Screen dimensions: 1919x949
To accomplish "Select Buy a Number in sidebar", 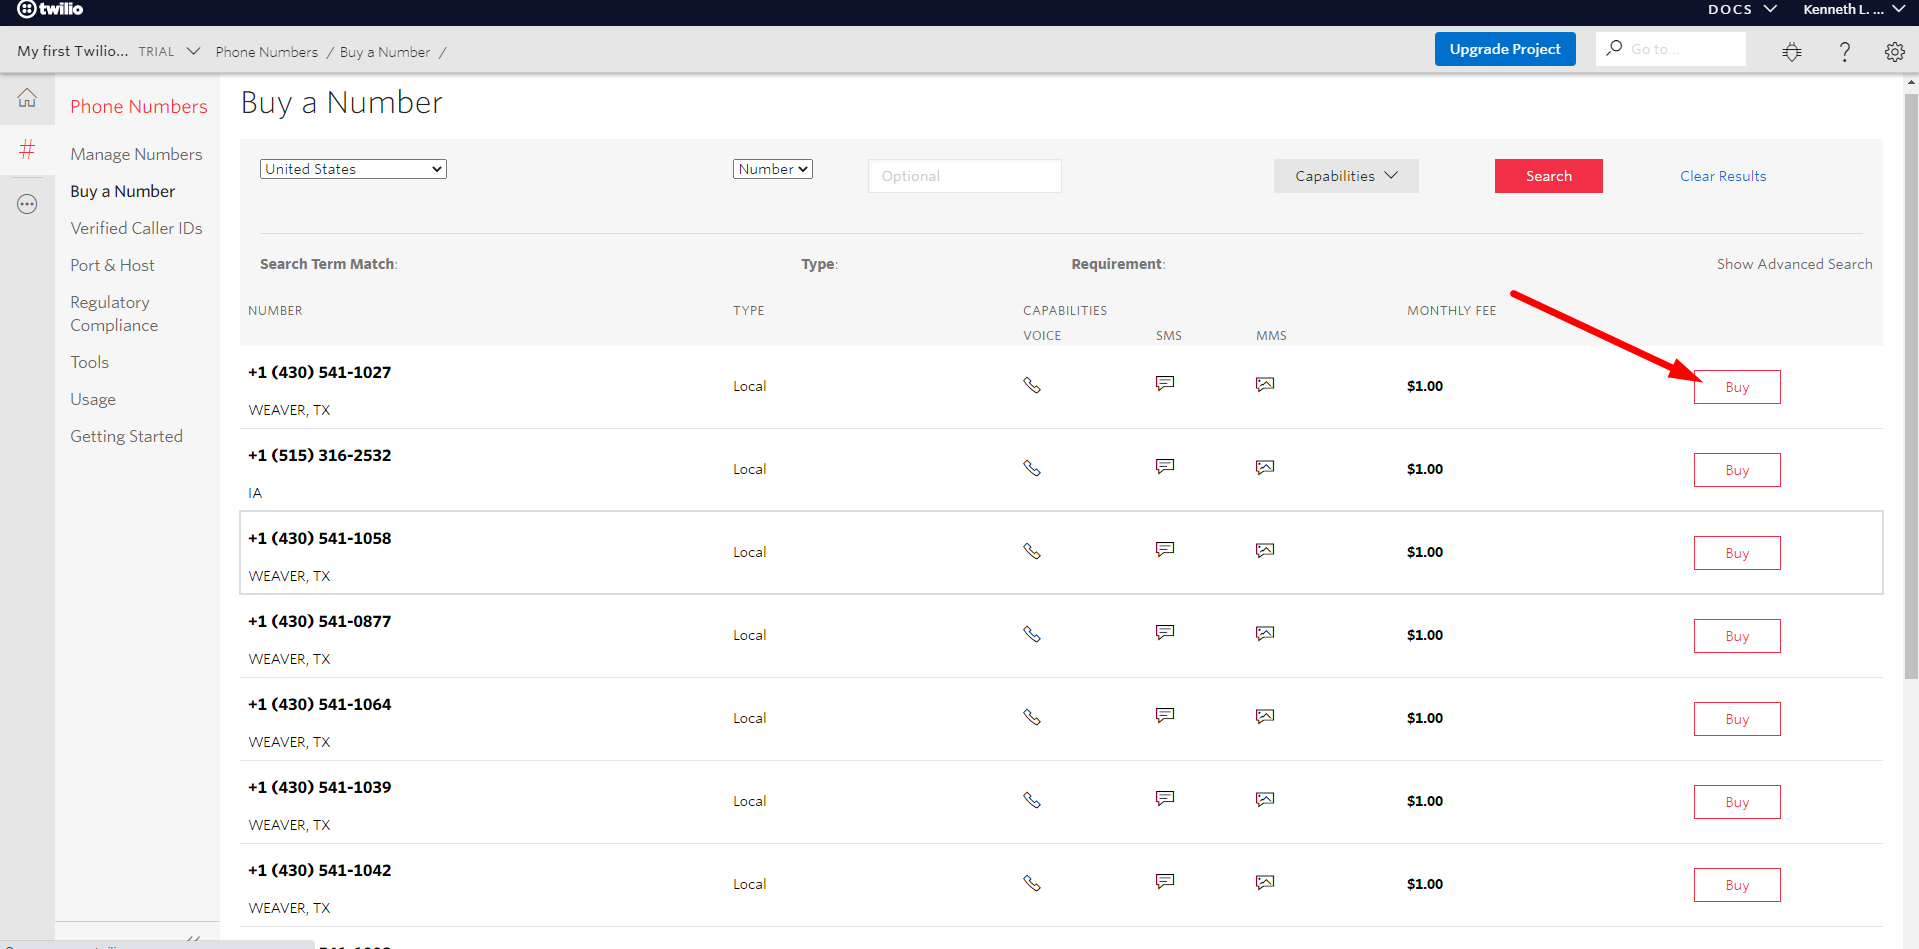I will [x=122, y=191].
